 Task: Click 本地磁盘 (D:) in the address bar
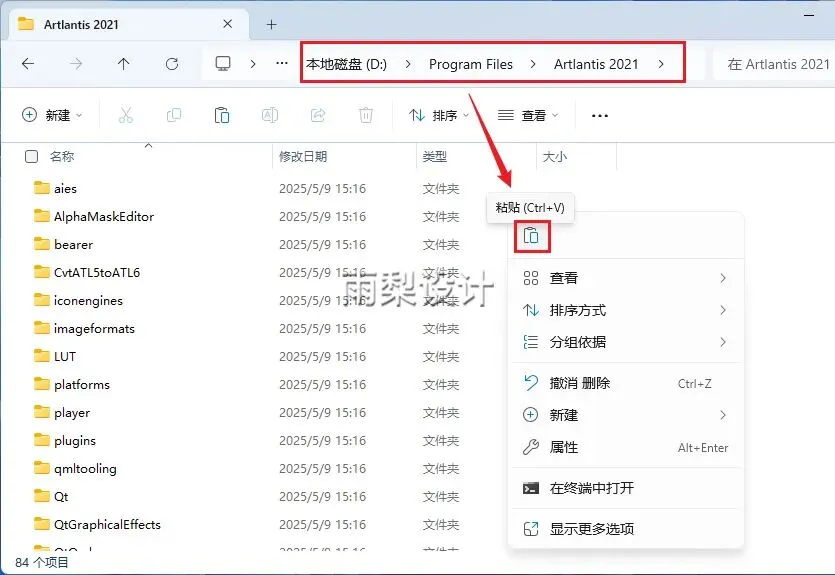(x=347, y=64)
